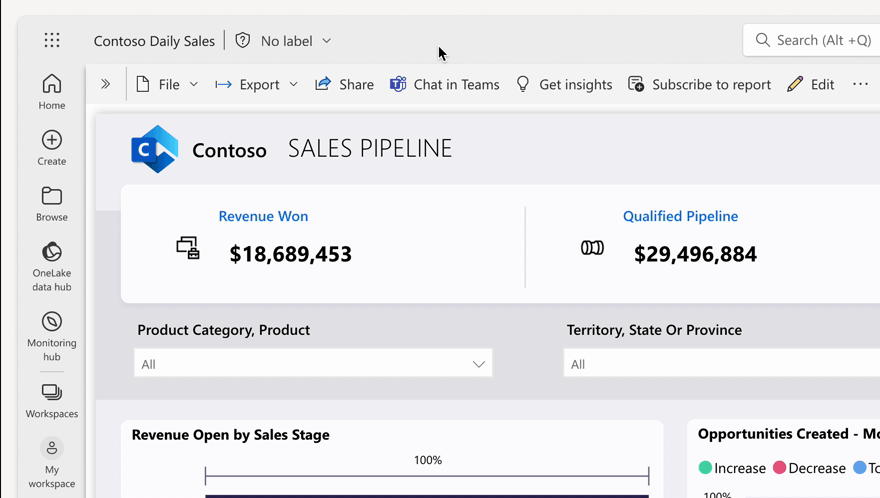The height and width of the screenshot is (498, 880).
Task: Select the $18,689,453 value
Action: click(x=291, y=254)
